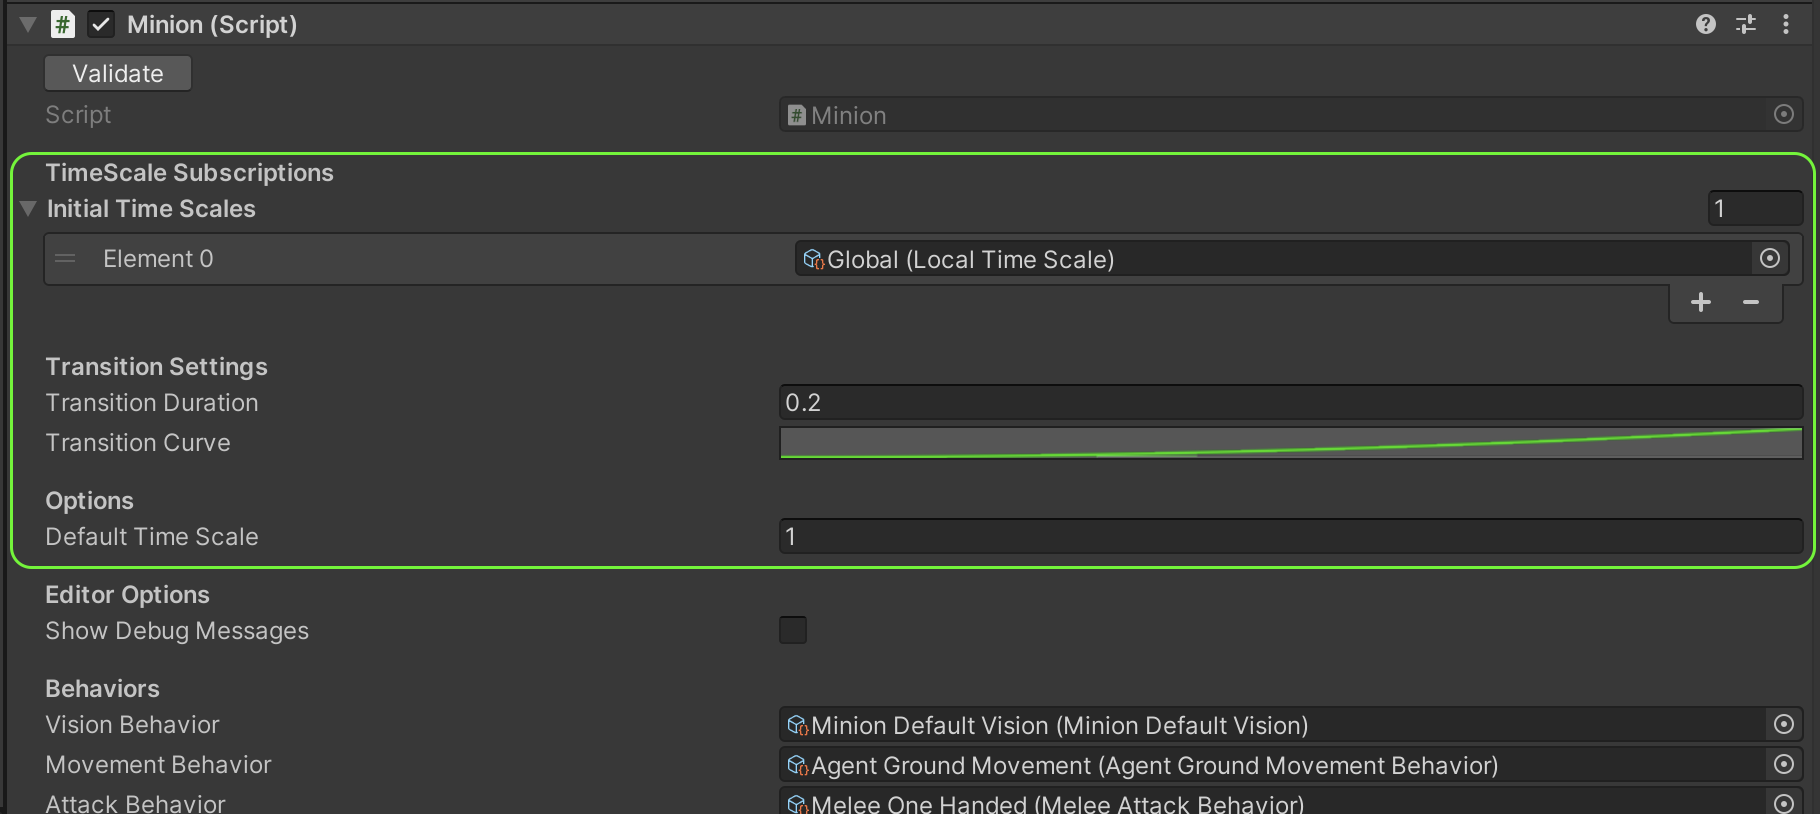Image resolution: width=1820 pixels, height=814 pixels.
Task: Collapse the Initial Time Scales list
Action: tap(28, 209)
